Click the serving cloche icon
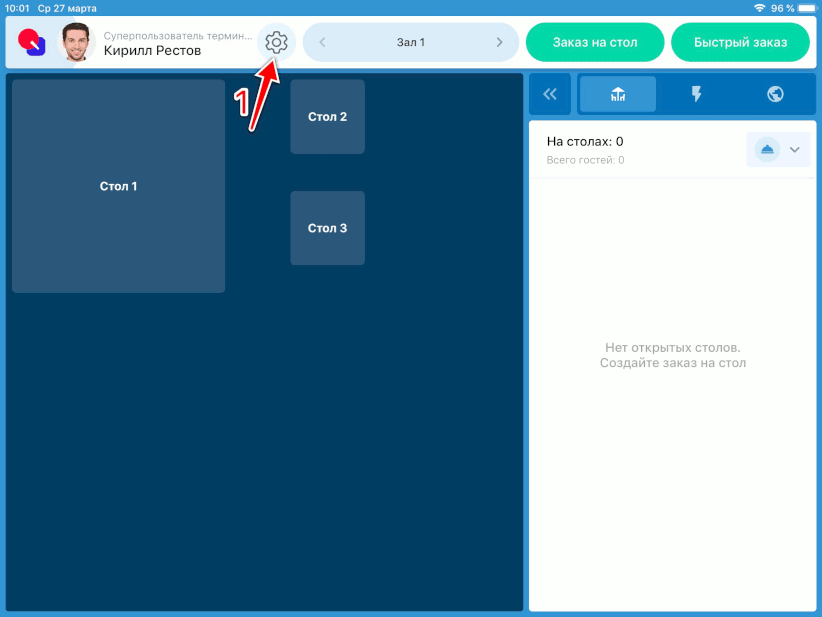The width and height of the screenshot is (822, 617). (767, 150)
